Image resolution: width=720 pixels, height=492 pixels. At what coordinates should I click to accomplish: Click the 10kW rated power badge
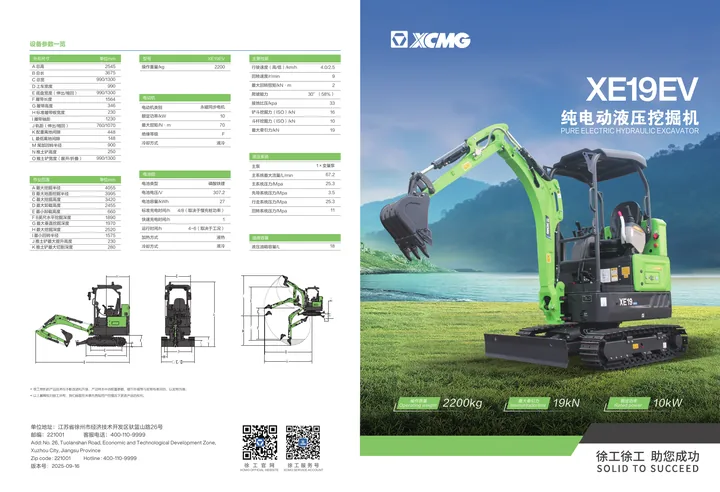tap(643, 403)
